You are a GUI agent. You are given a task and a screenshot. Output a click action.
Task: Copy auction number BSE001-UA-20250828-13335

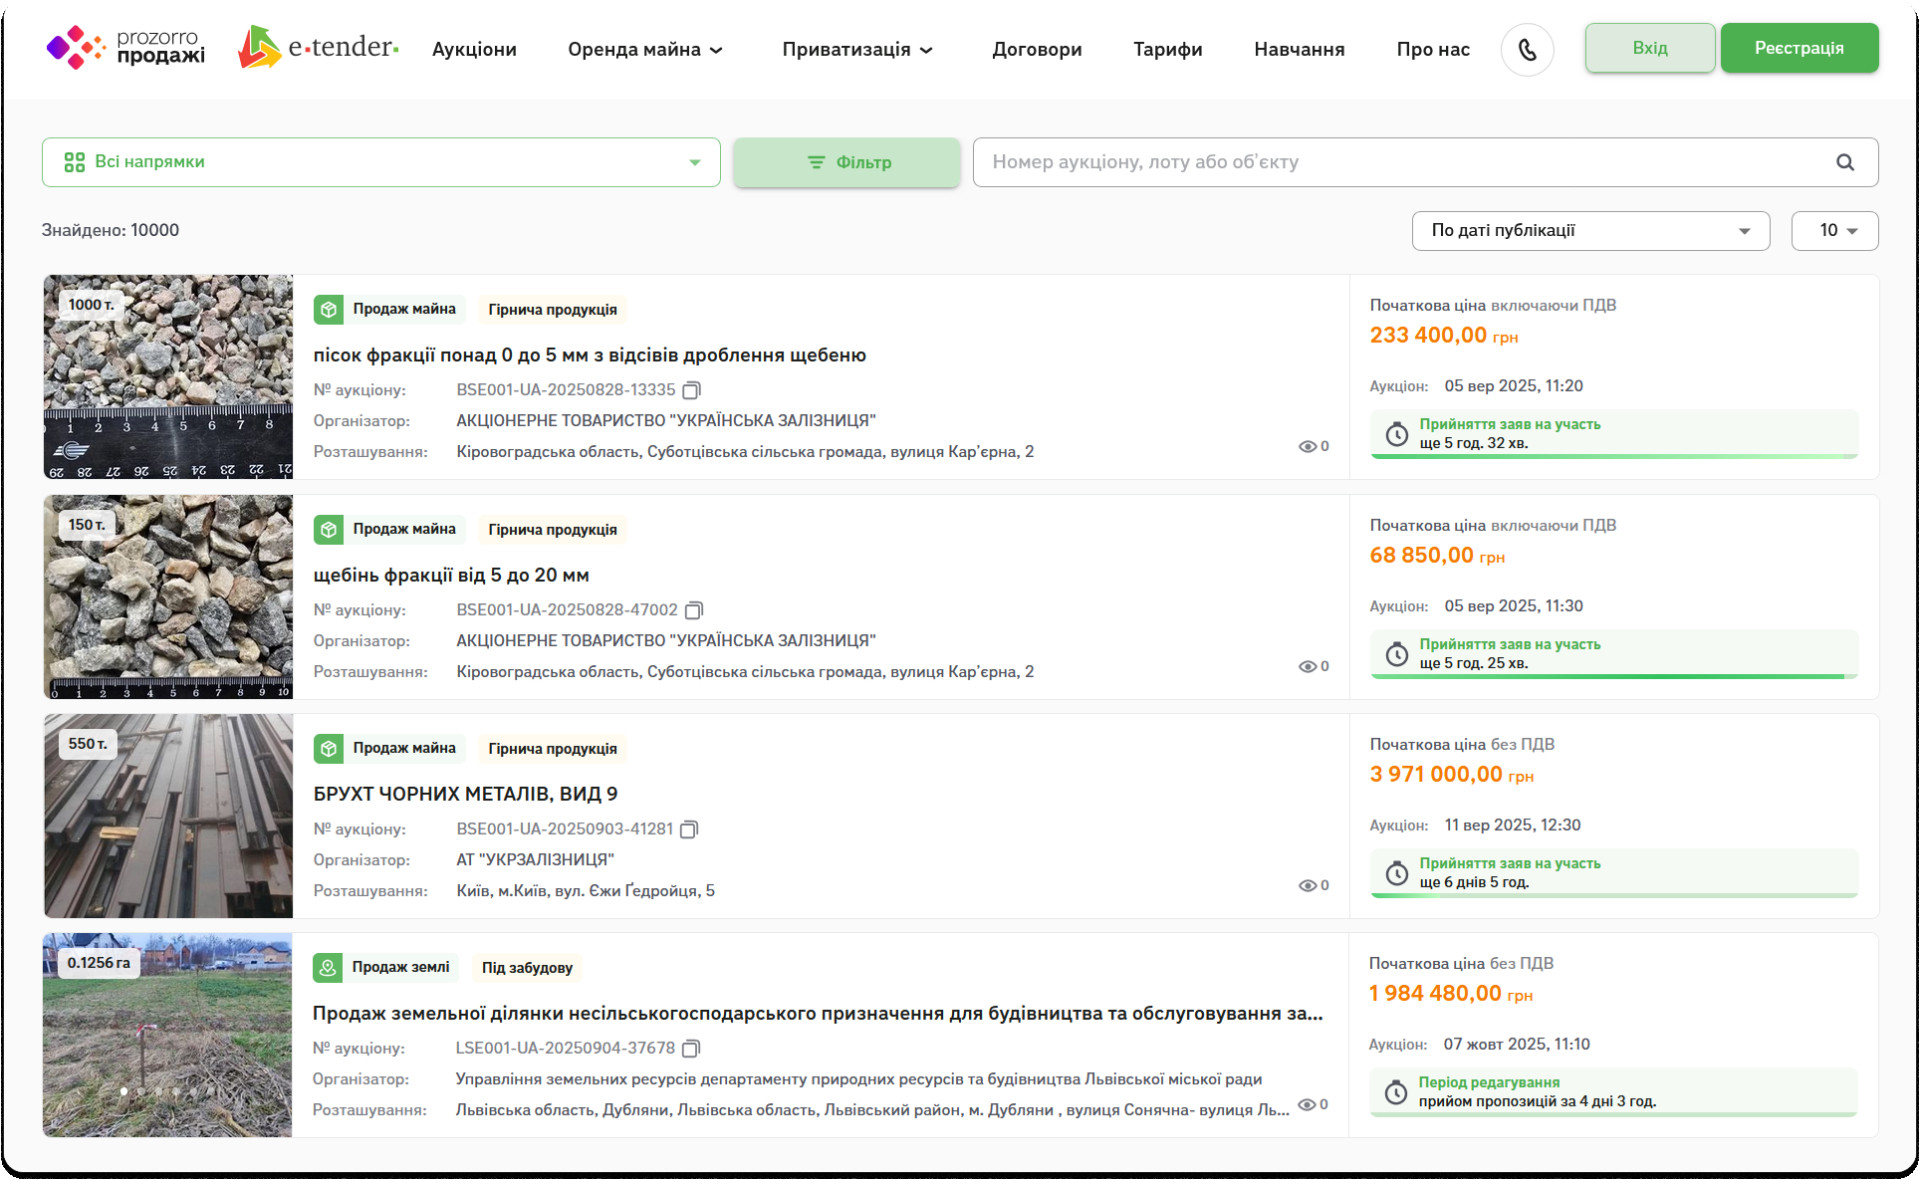point(691,390)
